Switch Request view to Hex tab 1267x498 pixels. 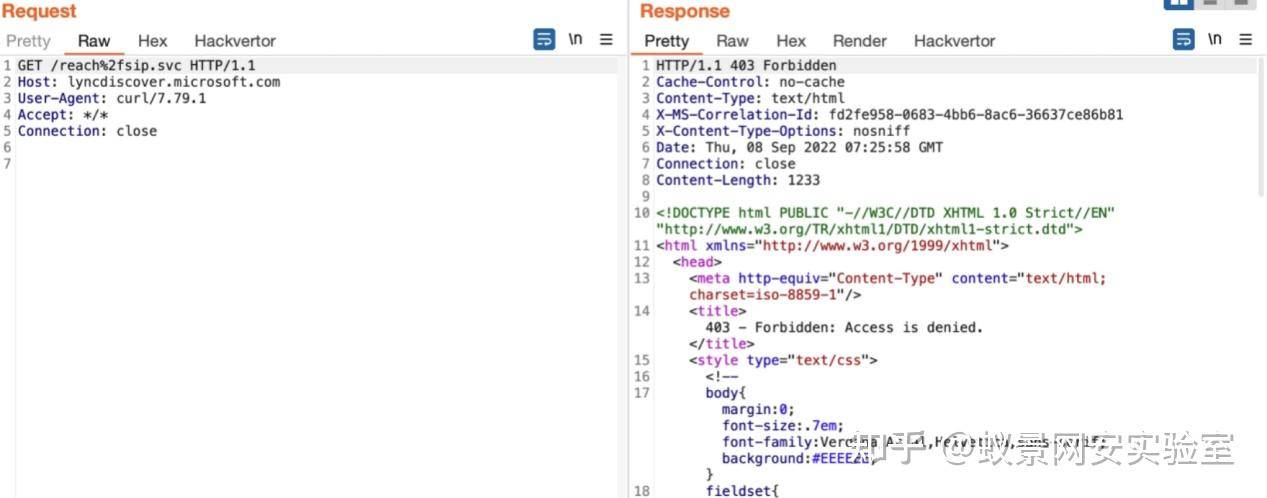click(153, 41)
